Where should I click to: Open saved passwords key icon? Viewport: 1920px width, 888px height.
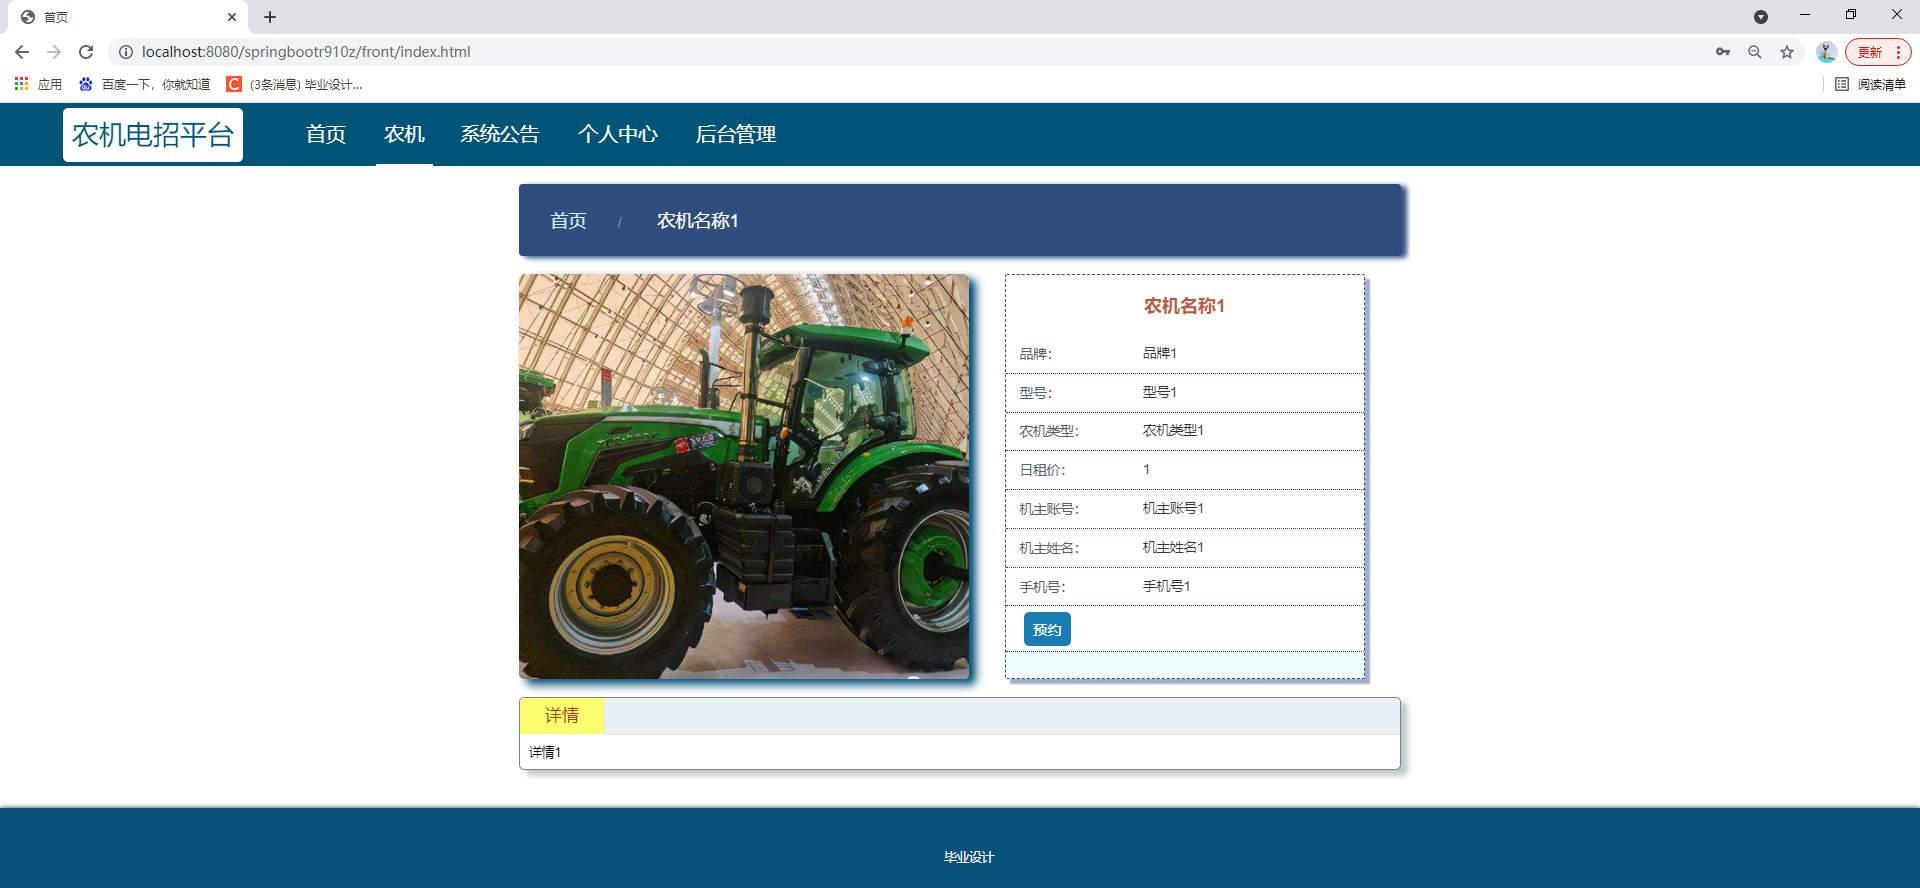[1723, 52]
